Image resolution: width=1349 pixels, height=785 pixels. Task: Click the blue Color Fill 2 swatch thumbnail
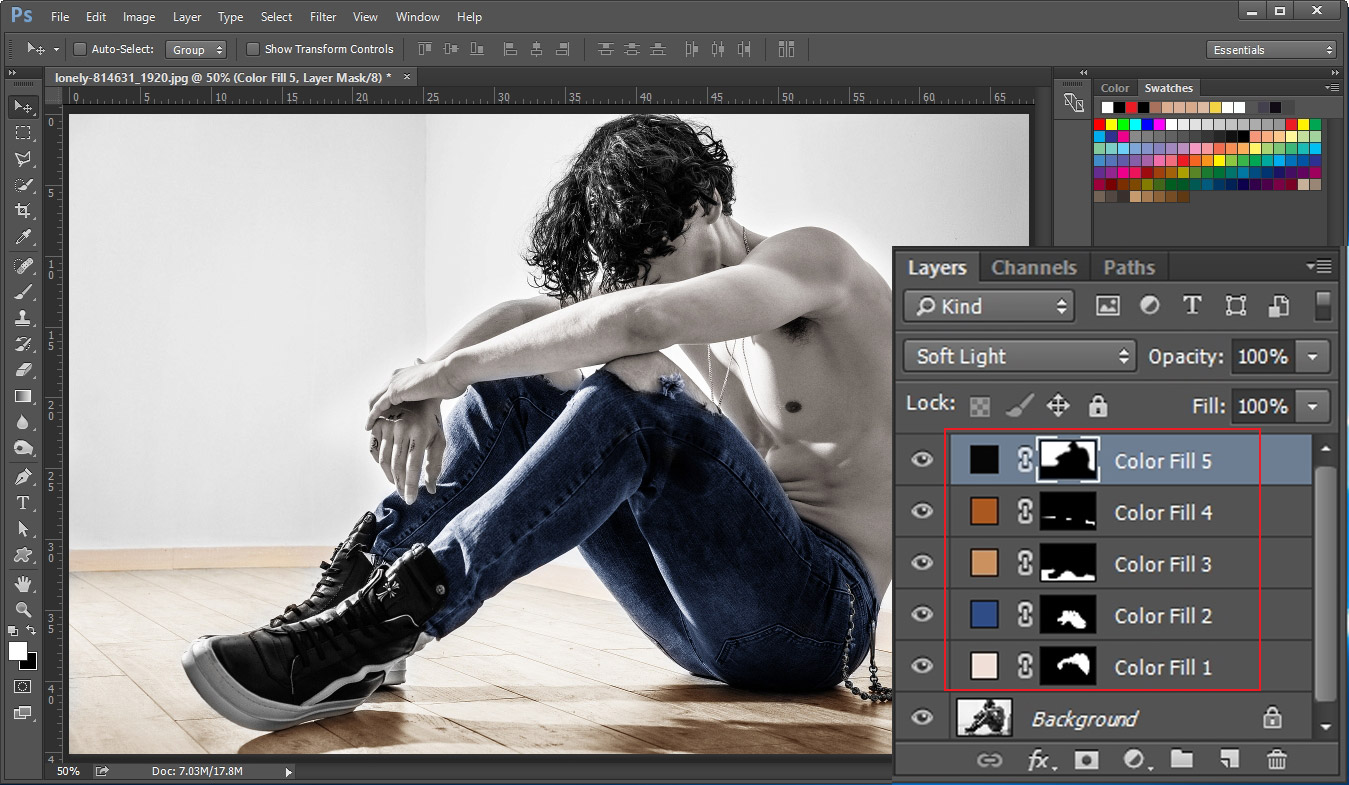click(984, 615)
